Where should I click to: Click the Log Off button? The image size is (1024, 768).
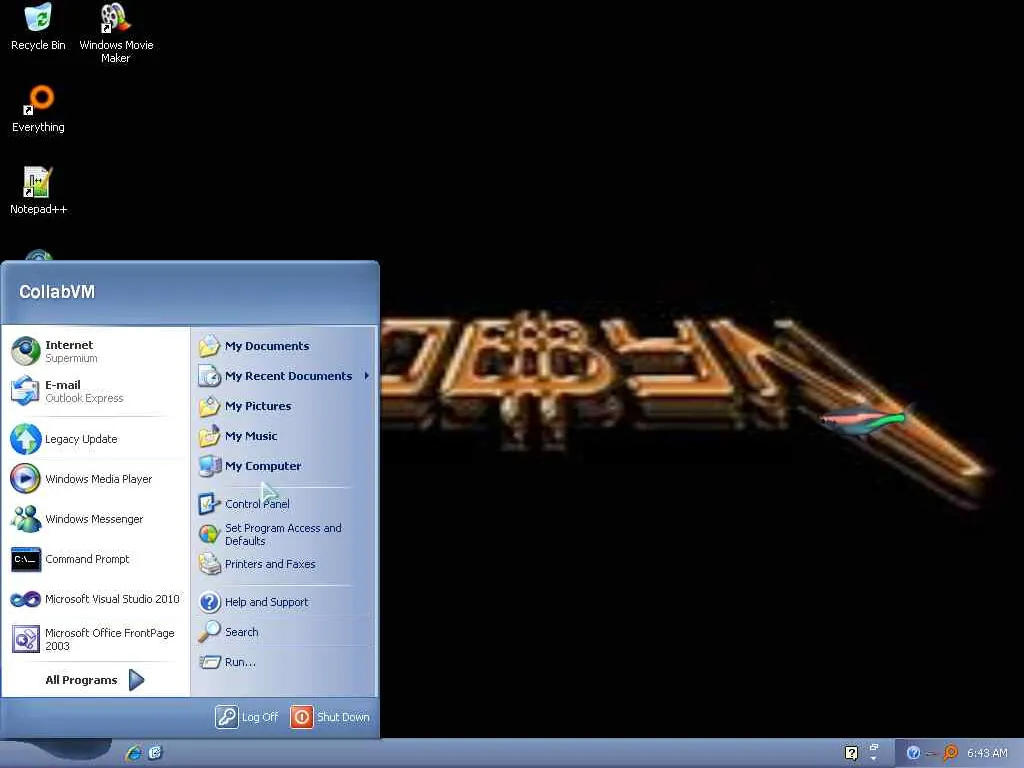[247, 717]
